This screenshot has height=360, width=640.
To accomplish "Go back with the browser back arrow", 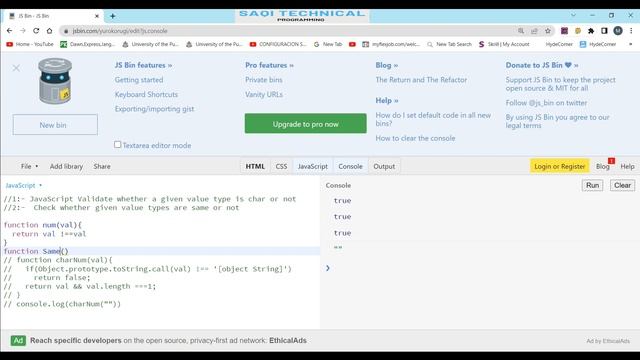I will point(9,31).
